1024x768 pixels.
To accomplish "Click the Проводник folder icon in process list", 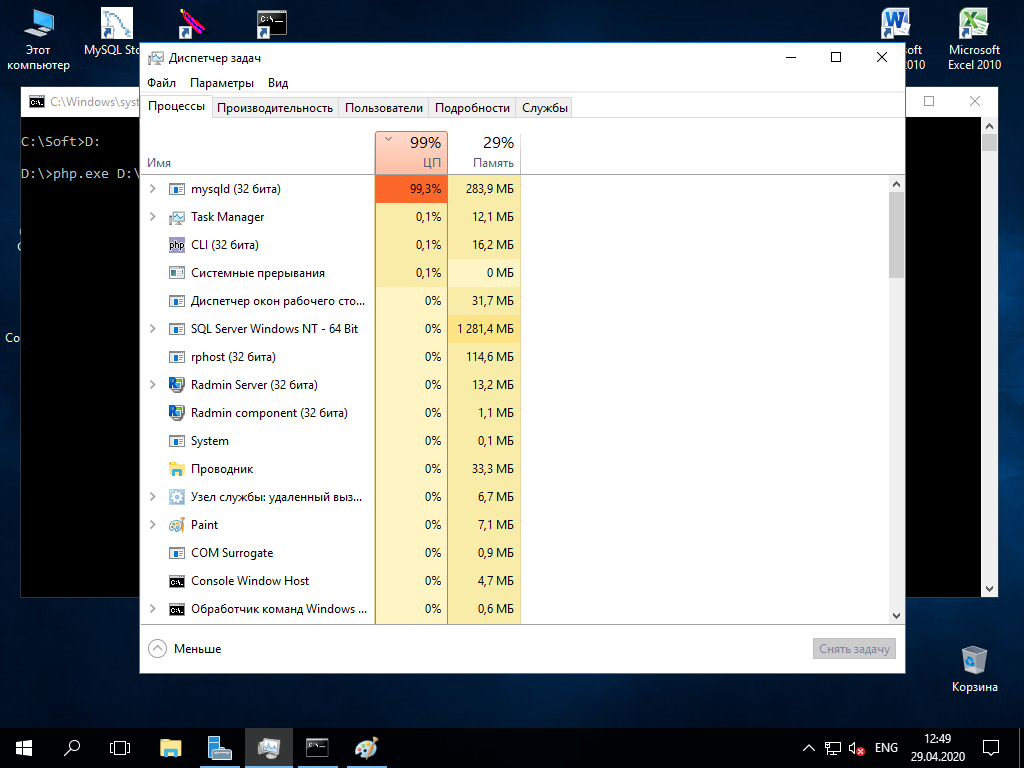I will [x=176, y=469].
